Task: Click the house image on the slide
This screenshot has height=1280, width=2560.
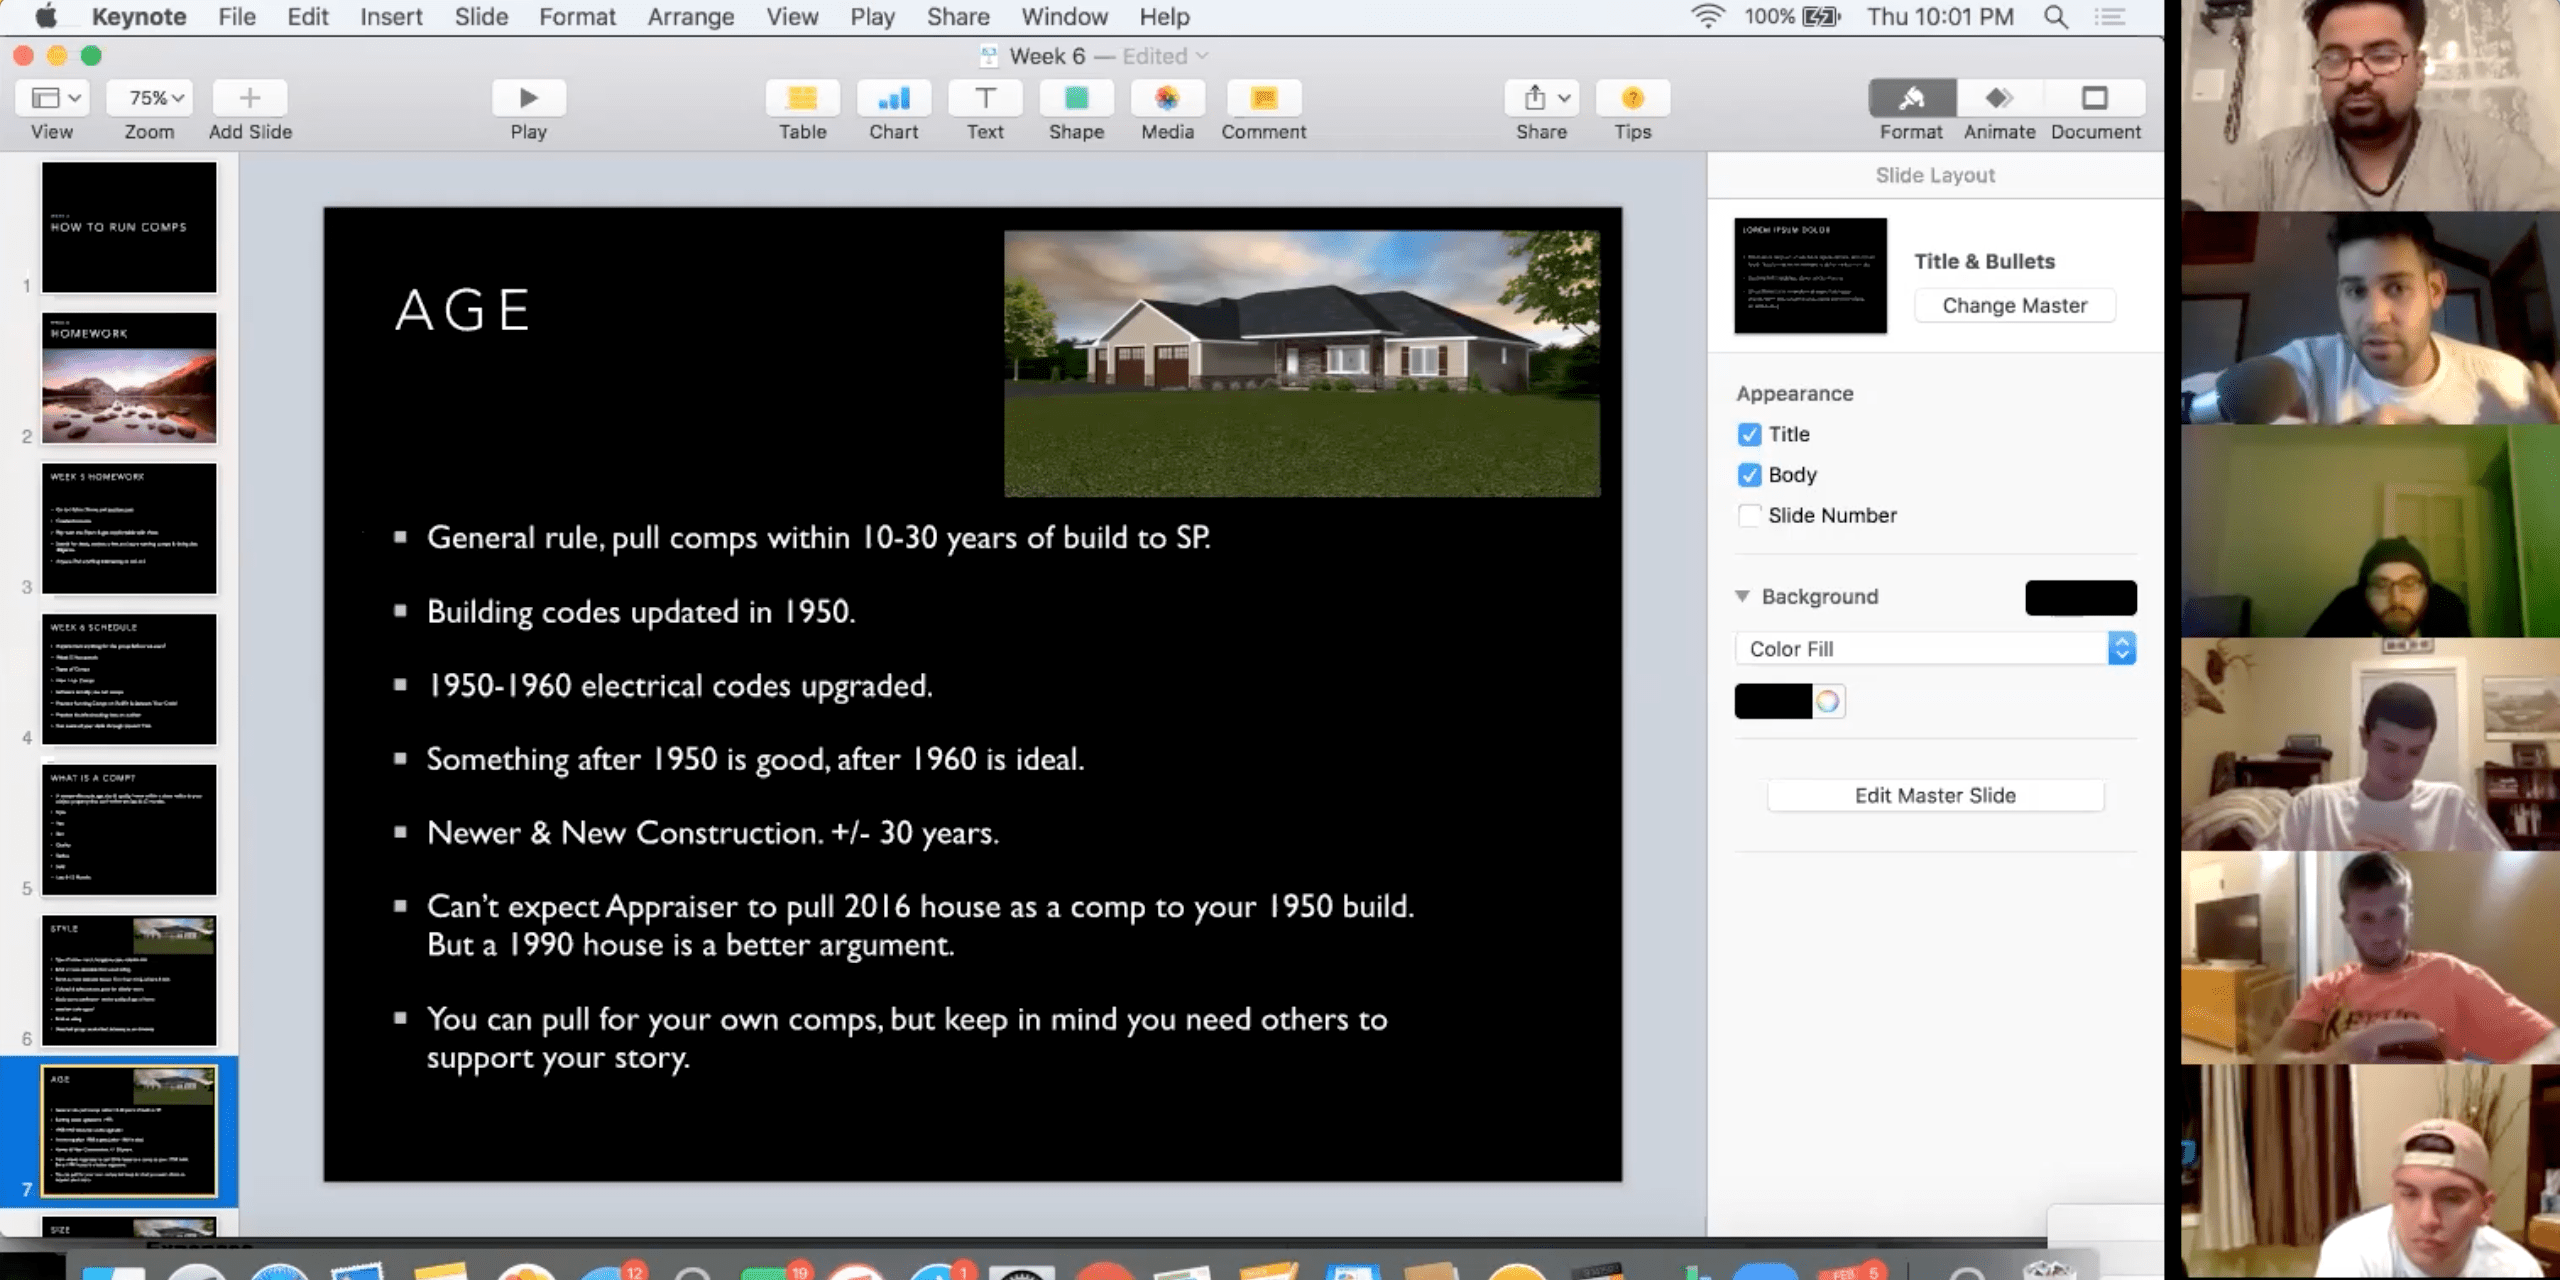Action: 1302,363
